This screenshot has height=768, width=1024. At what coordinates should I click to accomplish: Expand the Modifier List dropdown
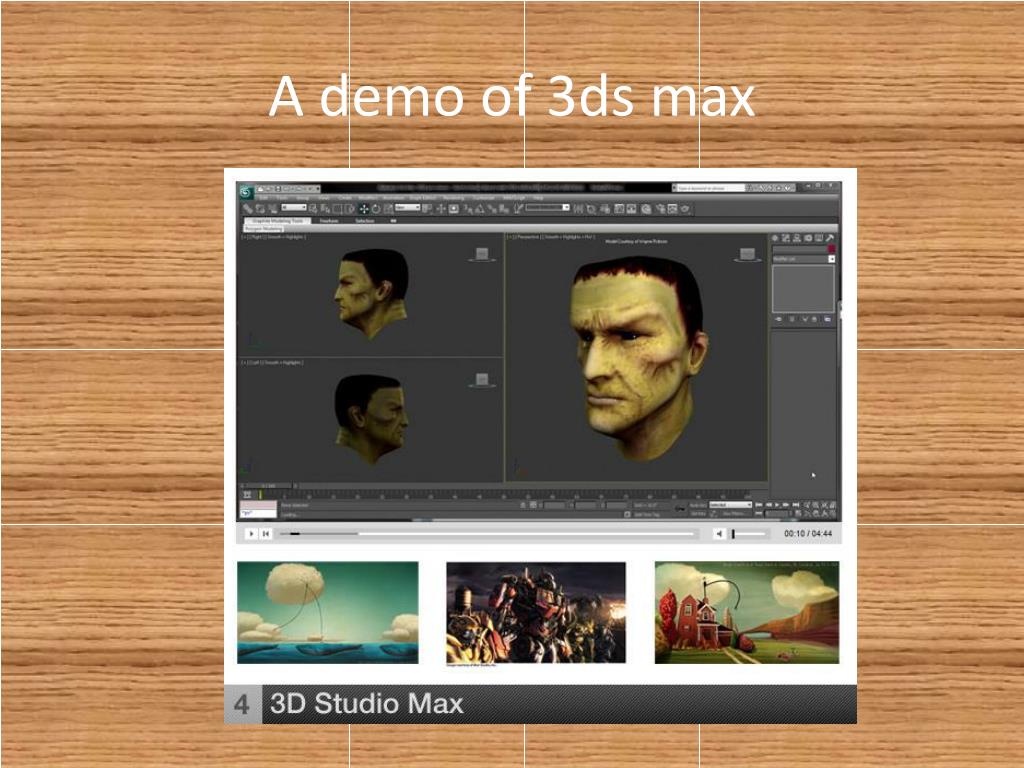coord(803,259)
